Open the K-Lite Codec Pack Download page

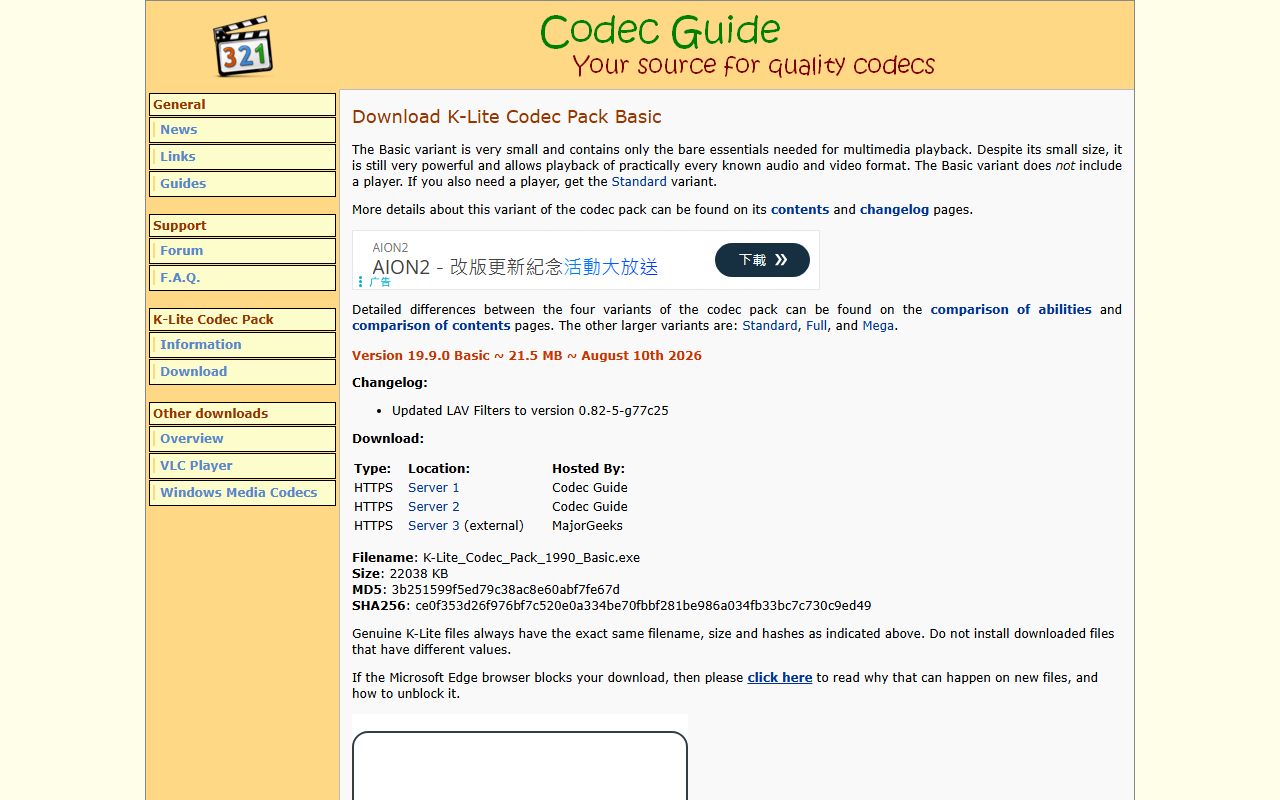click(x=243, y=372)
